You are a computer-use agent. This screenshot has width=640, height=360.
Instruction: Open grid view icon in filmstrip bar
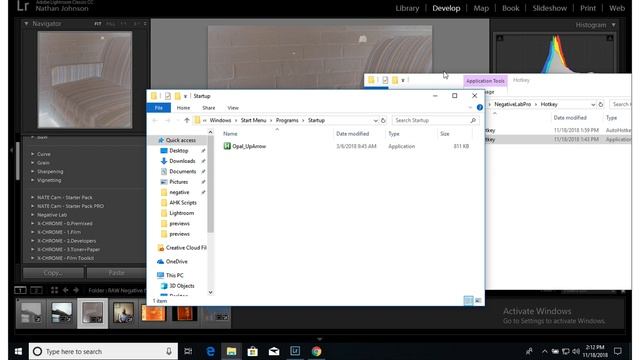click(x=54, y=290)
